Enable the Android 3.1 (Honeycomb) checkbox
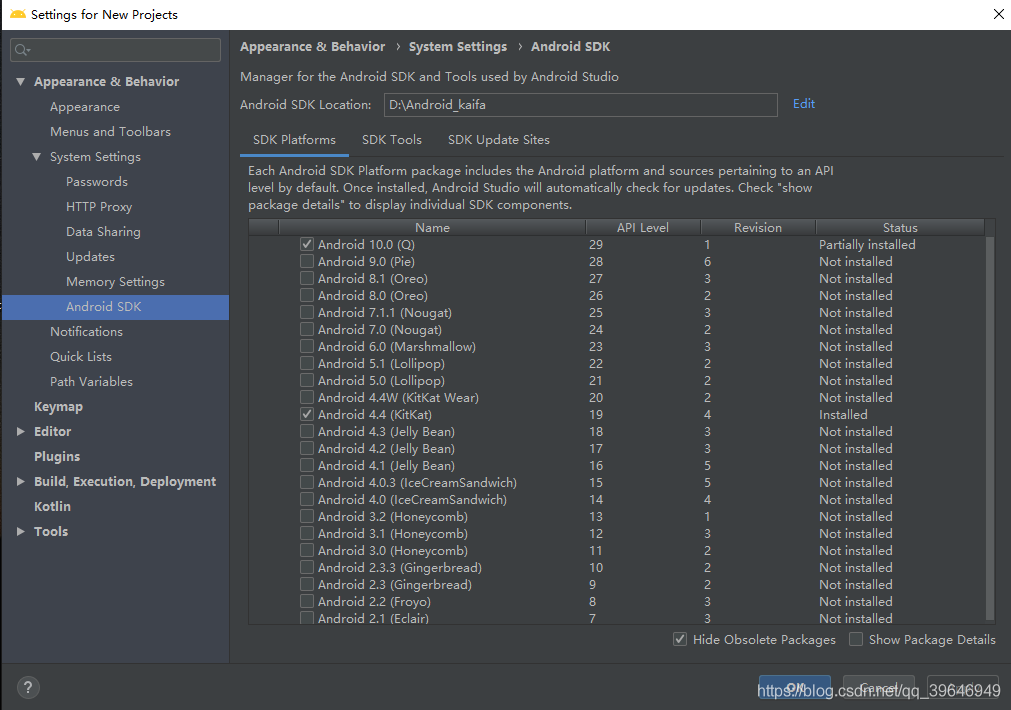1011x710 pixels. [307, 533]
